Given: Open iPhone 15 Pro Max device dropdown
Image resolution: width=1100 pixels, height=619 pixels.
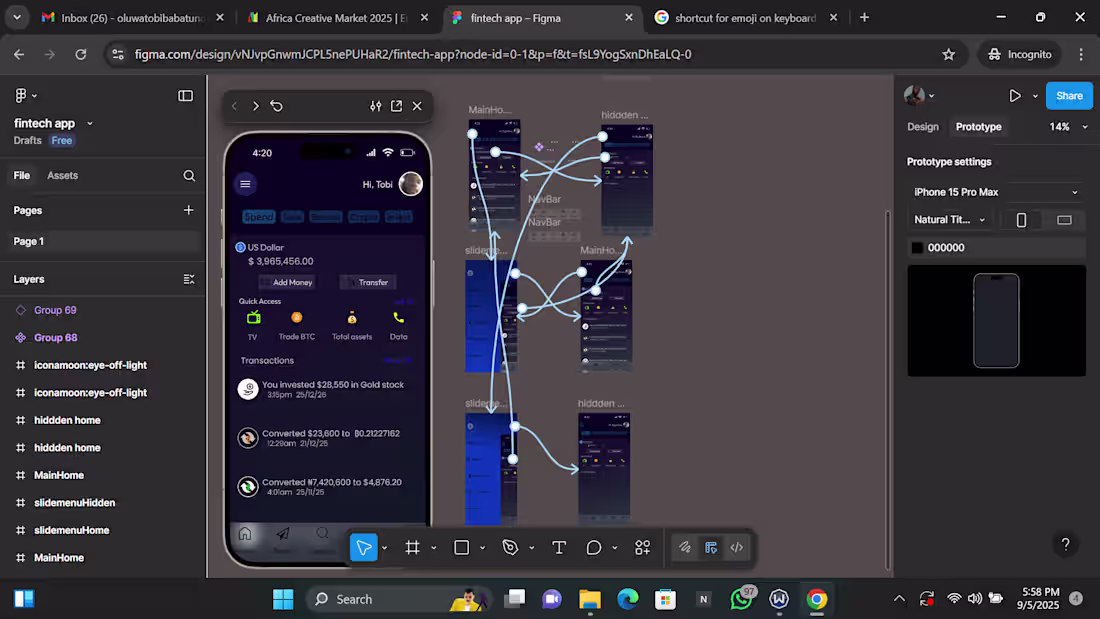Looking at the screenshot, I should pos(995,192).
